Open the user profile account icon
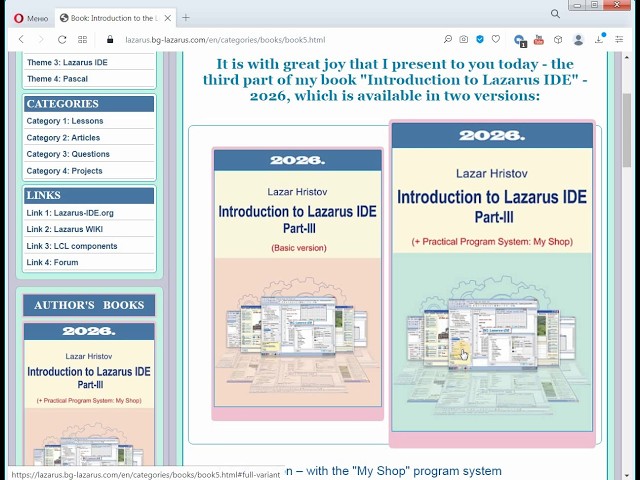Viewport: 640px width, 480px height. pyautogui.click(x=578, y=40)
